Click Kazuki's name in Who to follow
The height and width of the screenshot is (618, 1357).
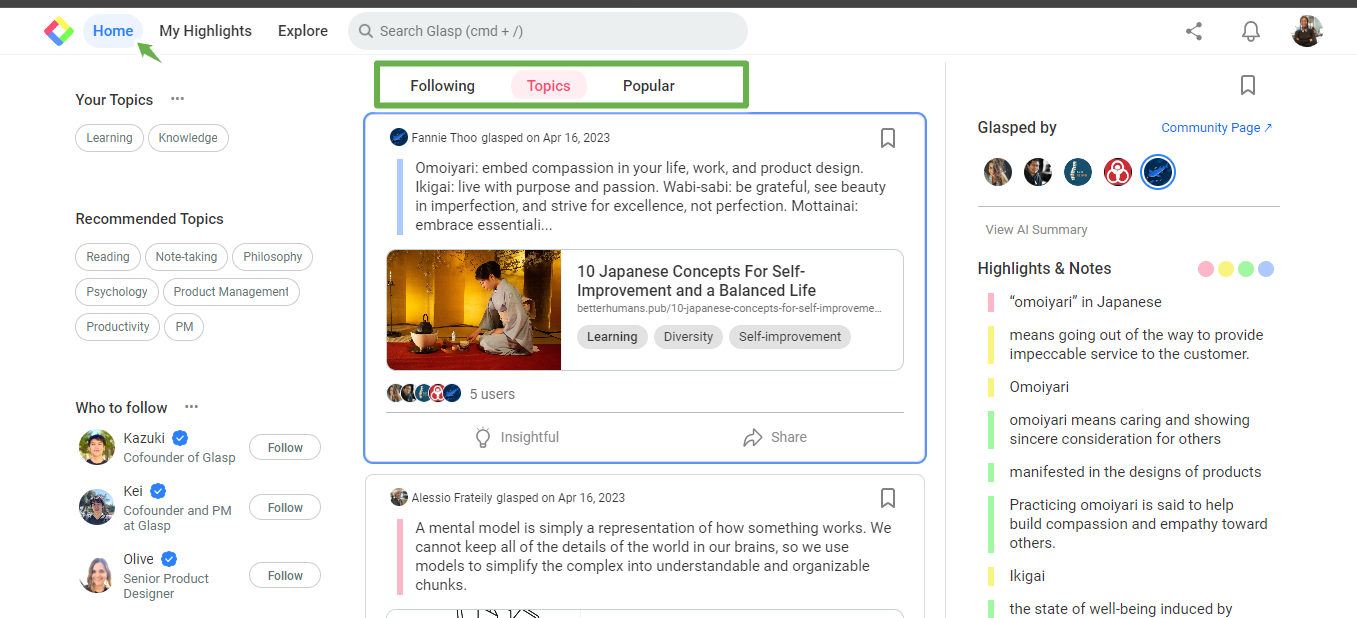coord(144,438)
